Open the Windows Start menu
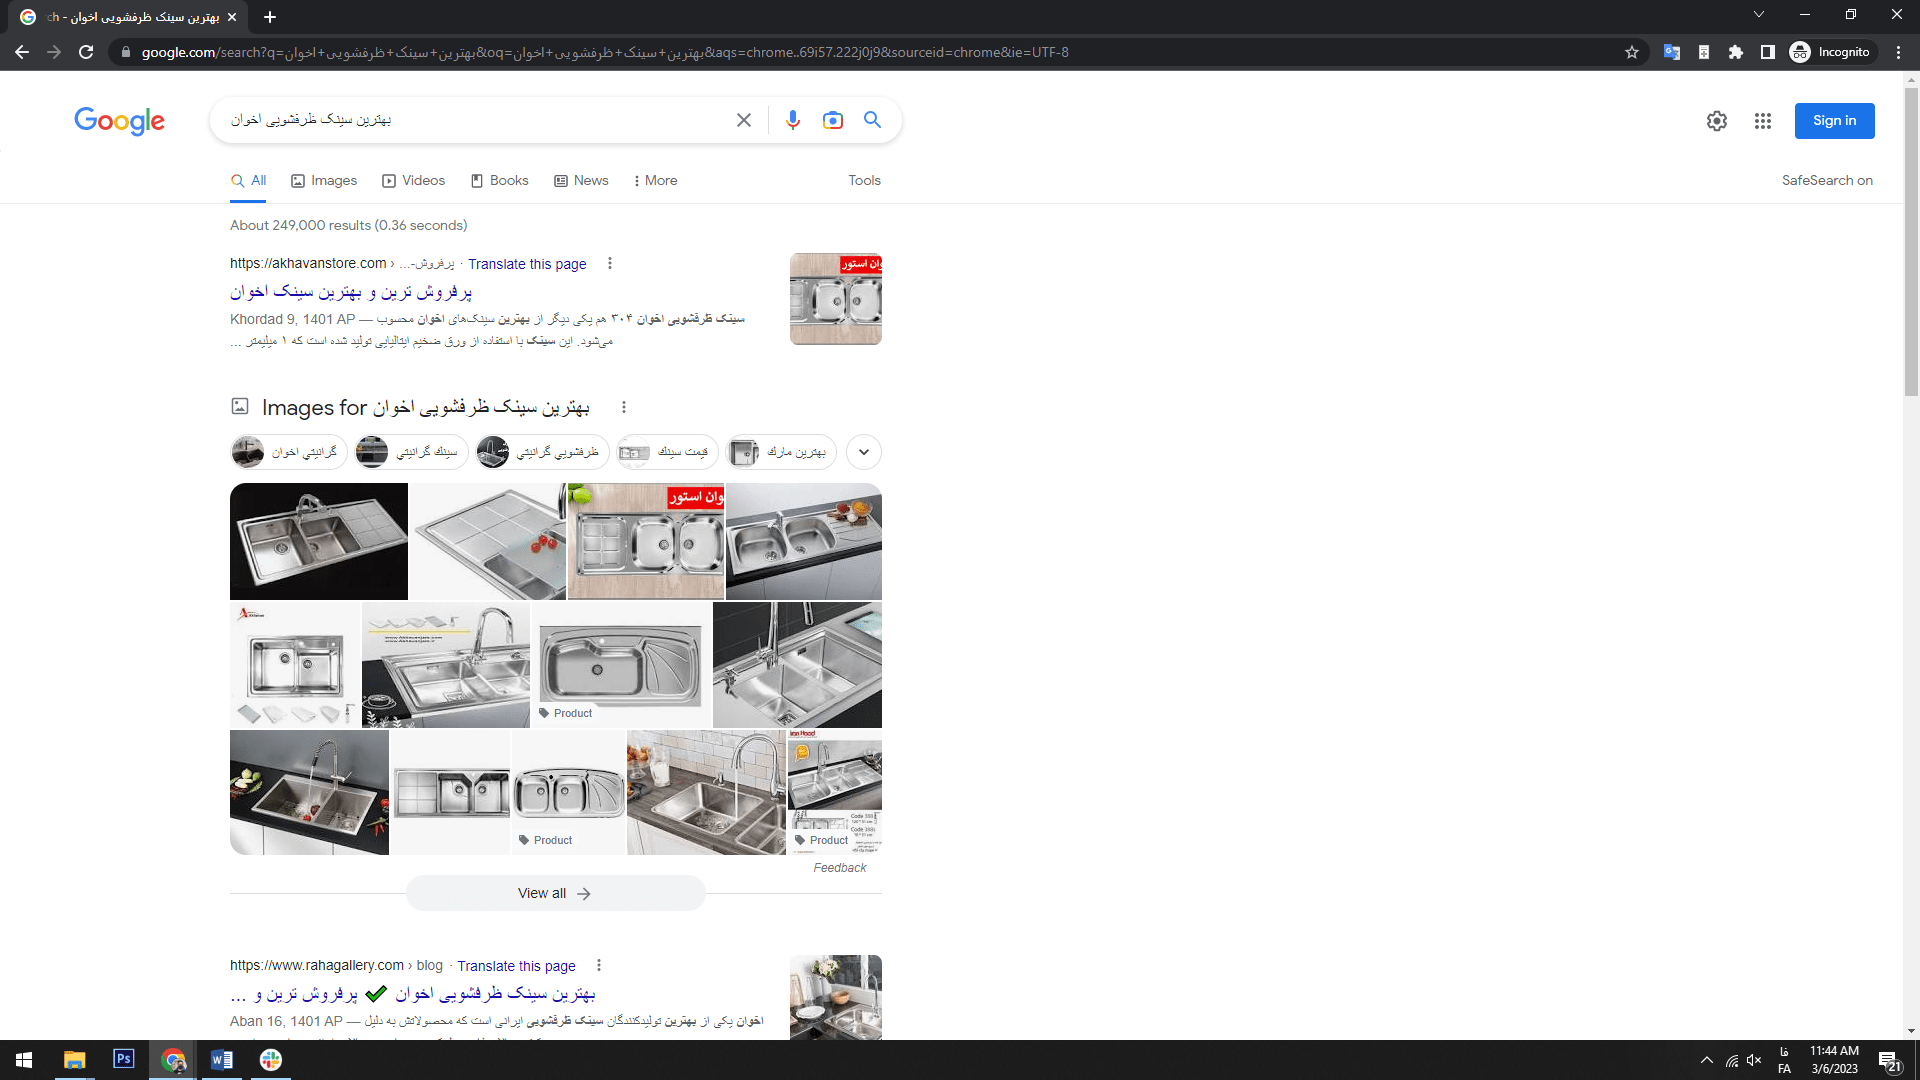The image size is (1920, 1080). pos(24,1060)
